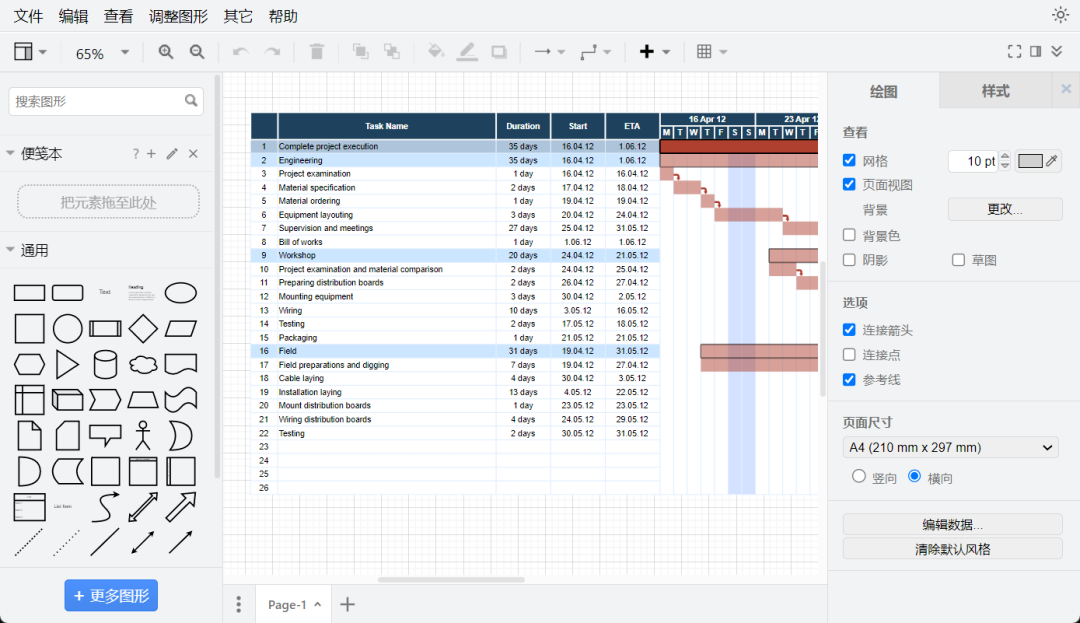Select the 横向 landscape radio button
1080x623 pixels.
pyautogui.click(x=914, y=476)
